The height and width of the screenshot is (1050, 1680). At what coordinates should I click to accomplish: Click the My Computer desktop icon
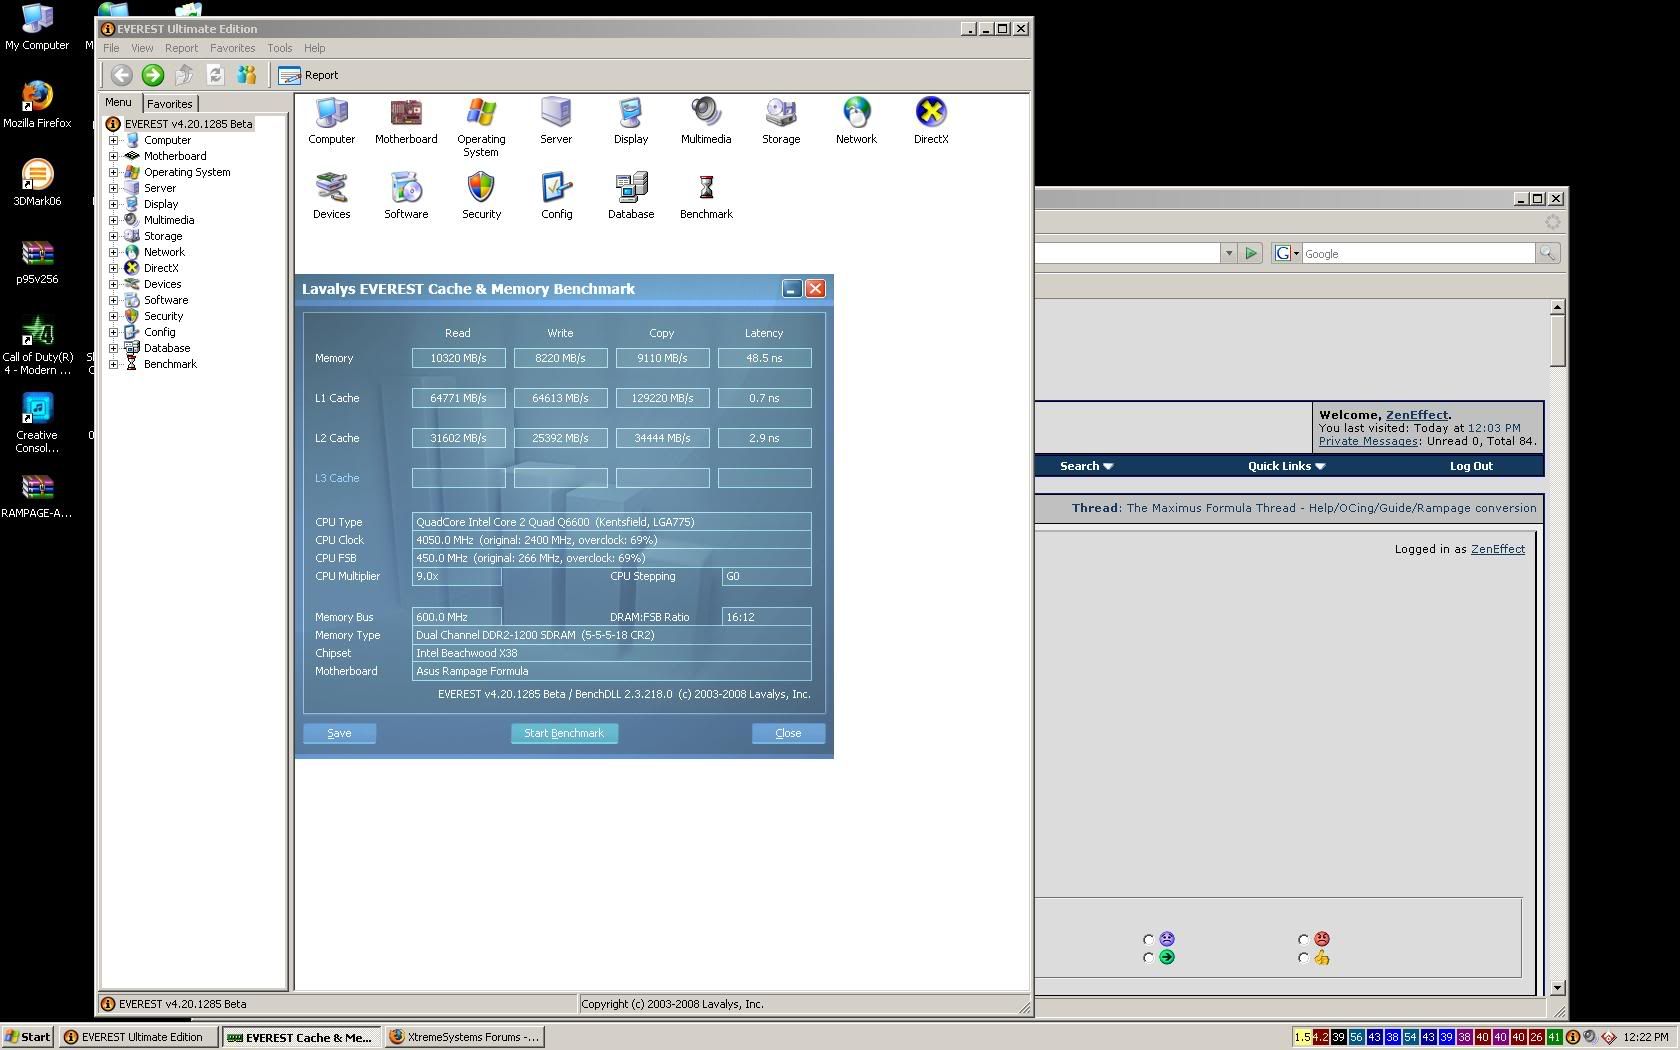pos(37,27)
